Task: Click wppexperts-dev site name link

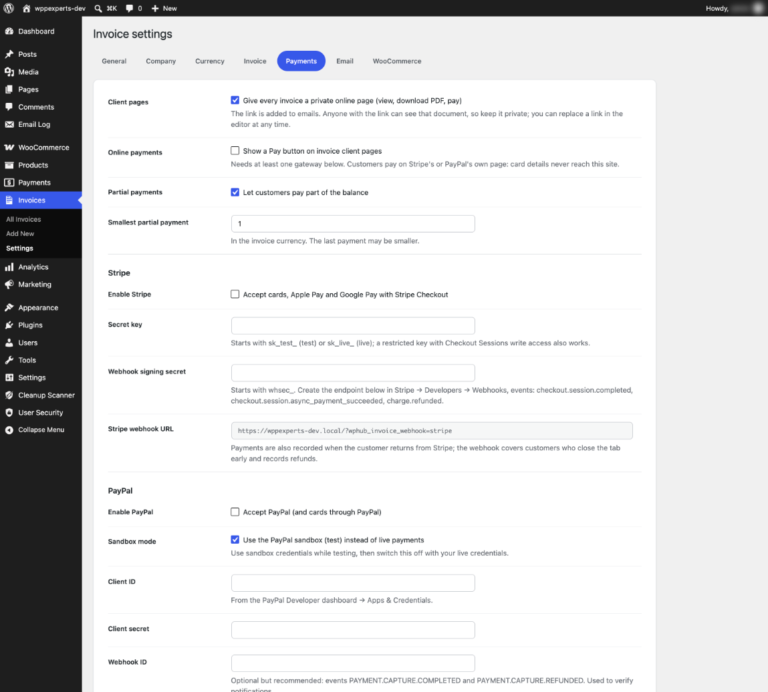Action: pyautogui.click(x=60, y=8)
